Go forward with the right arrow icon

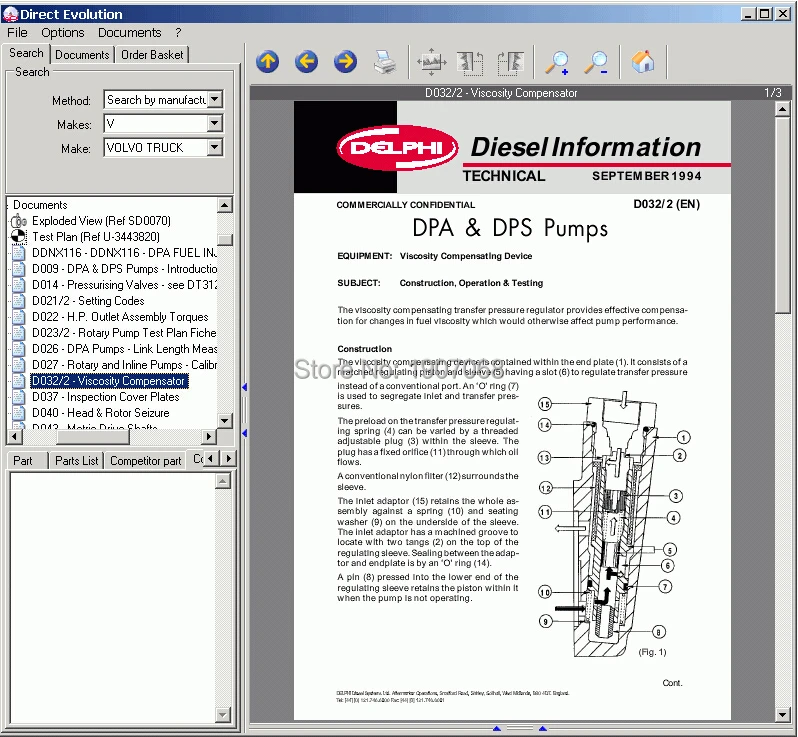[x=346, y=62]
